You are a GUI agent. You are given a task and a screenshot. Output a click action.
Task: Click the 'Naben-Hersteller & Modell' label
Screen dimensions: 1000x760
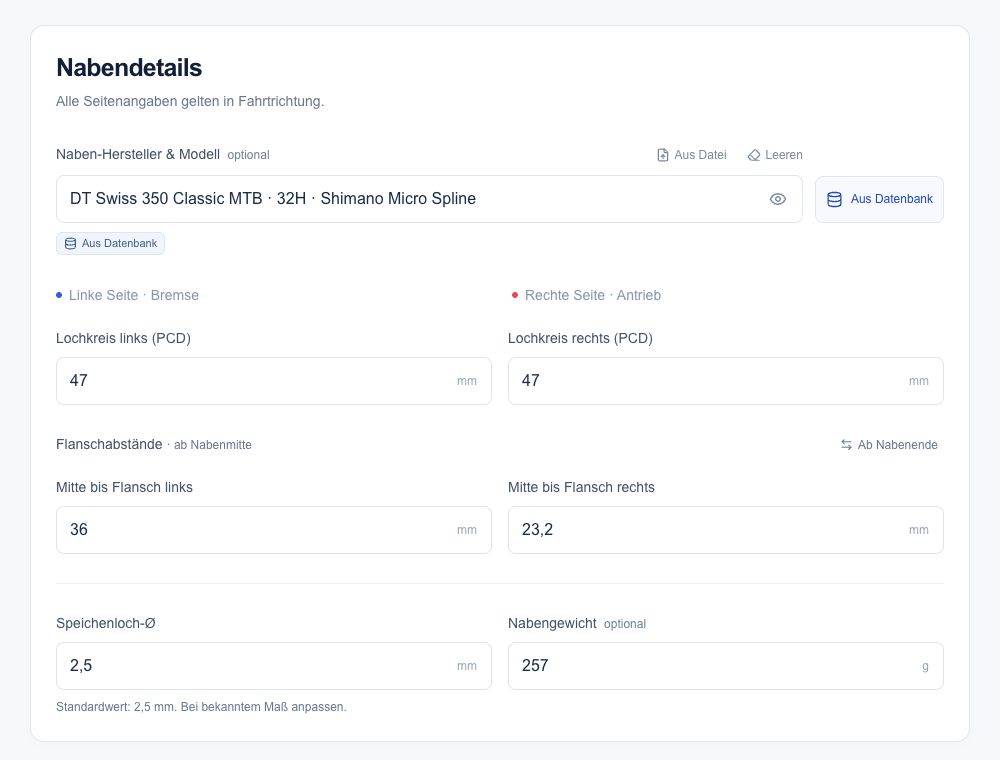pos(138,154)
